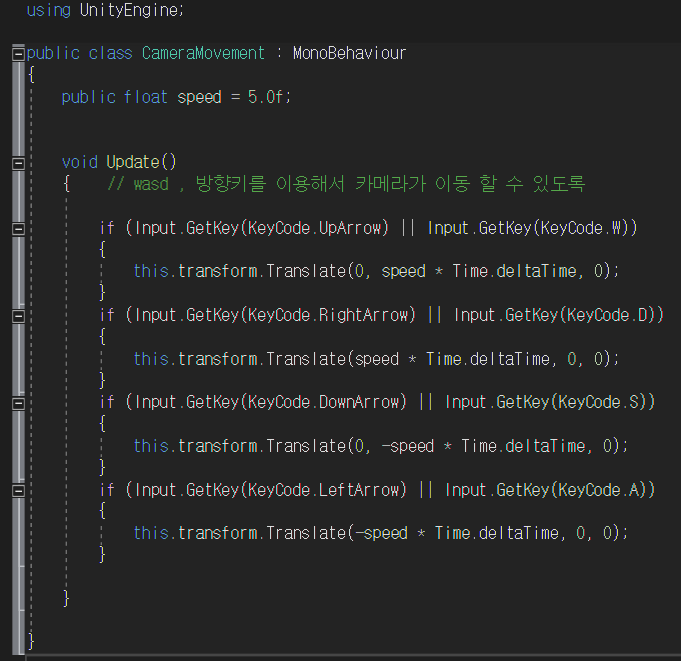Screen dimensions: 681x661
Task: Click the CameraMovement class name
Action: (203, 53)
